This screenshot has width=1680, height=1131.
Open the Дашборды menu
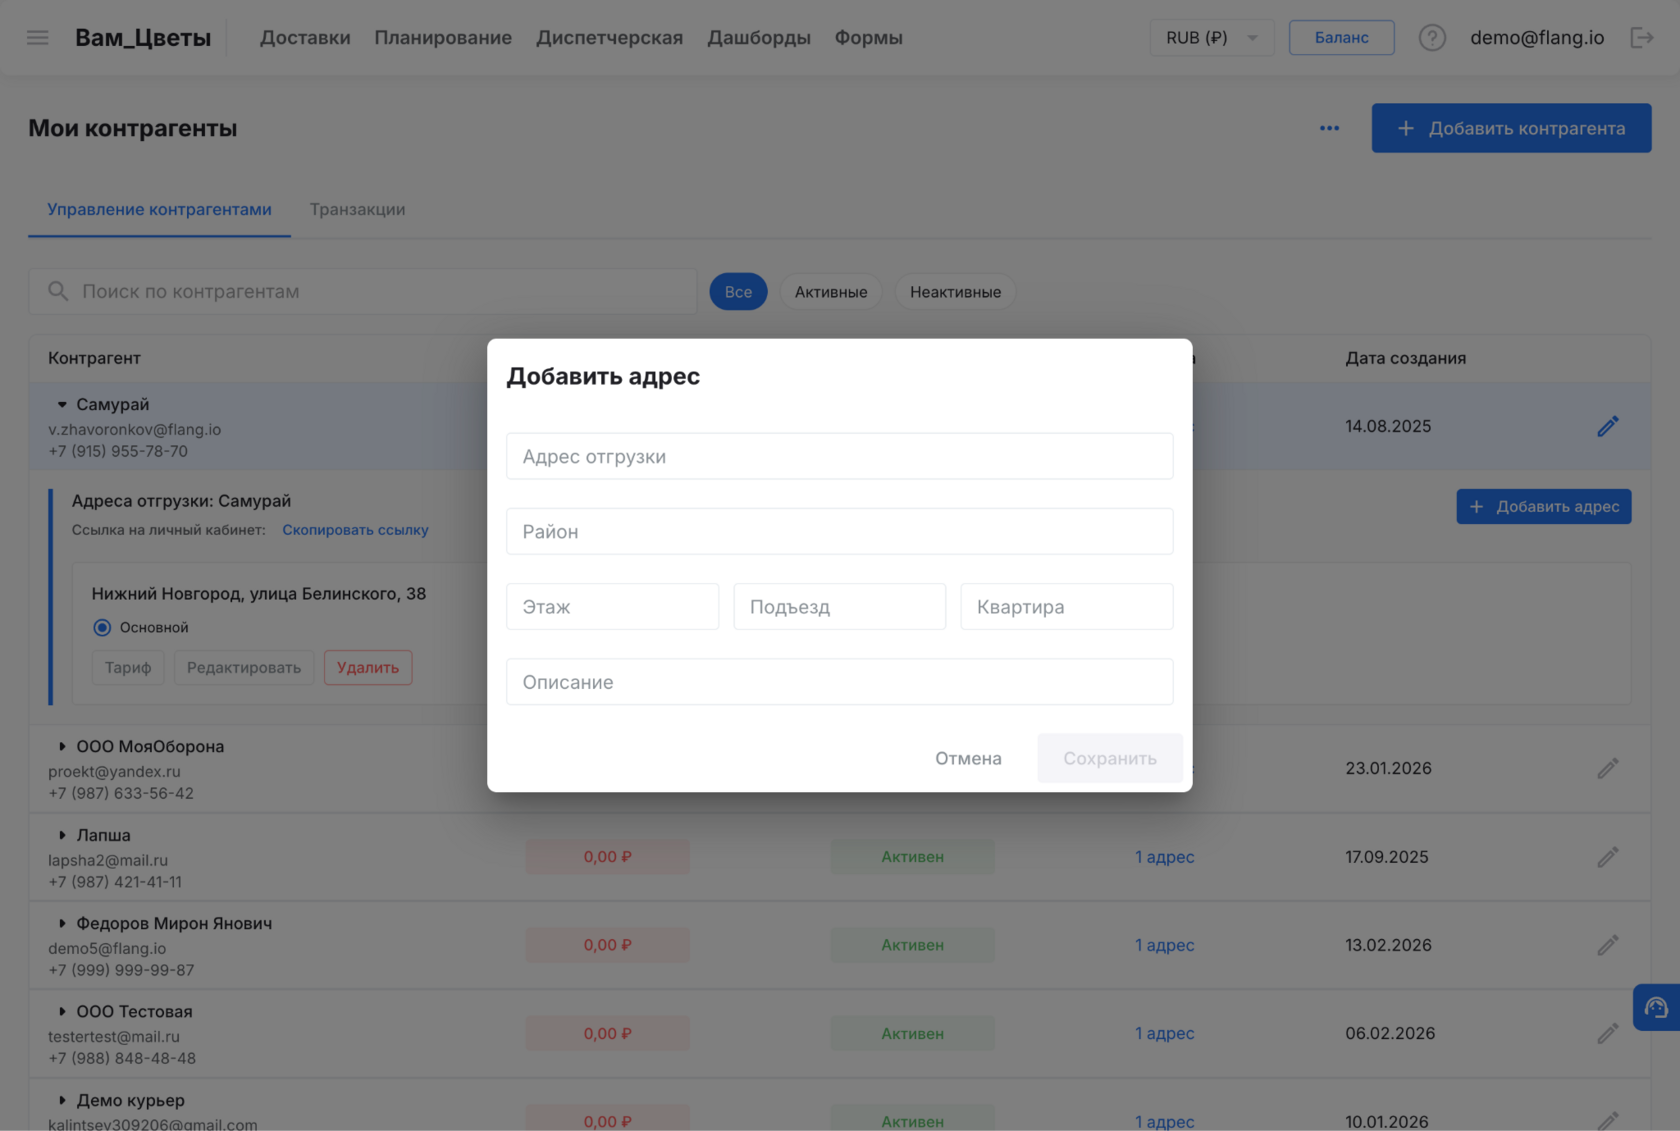[x=759, y=37]
